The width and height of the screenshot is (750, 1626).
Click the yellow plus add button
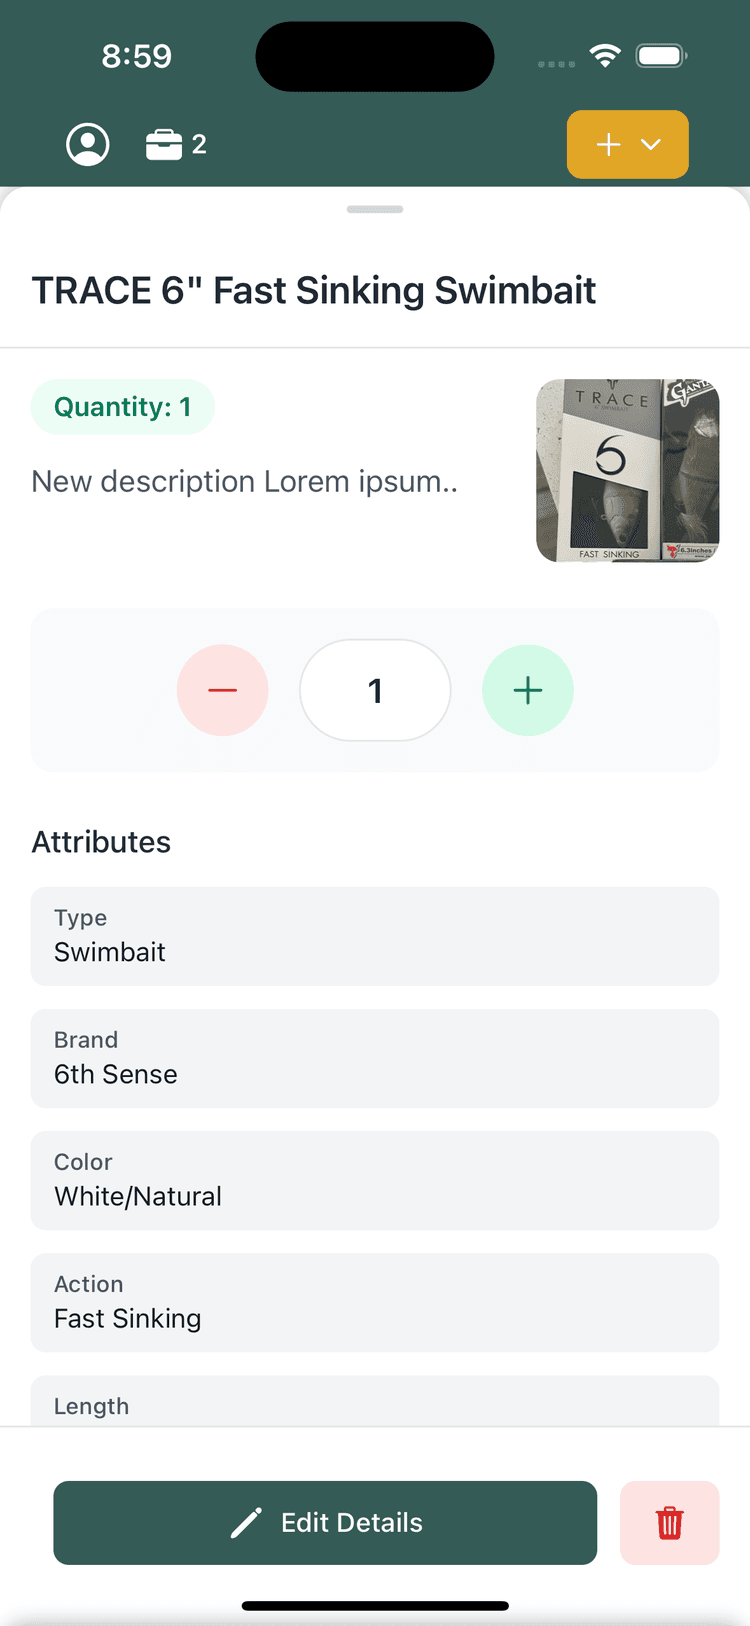pos(608,145)
